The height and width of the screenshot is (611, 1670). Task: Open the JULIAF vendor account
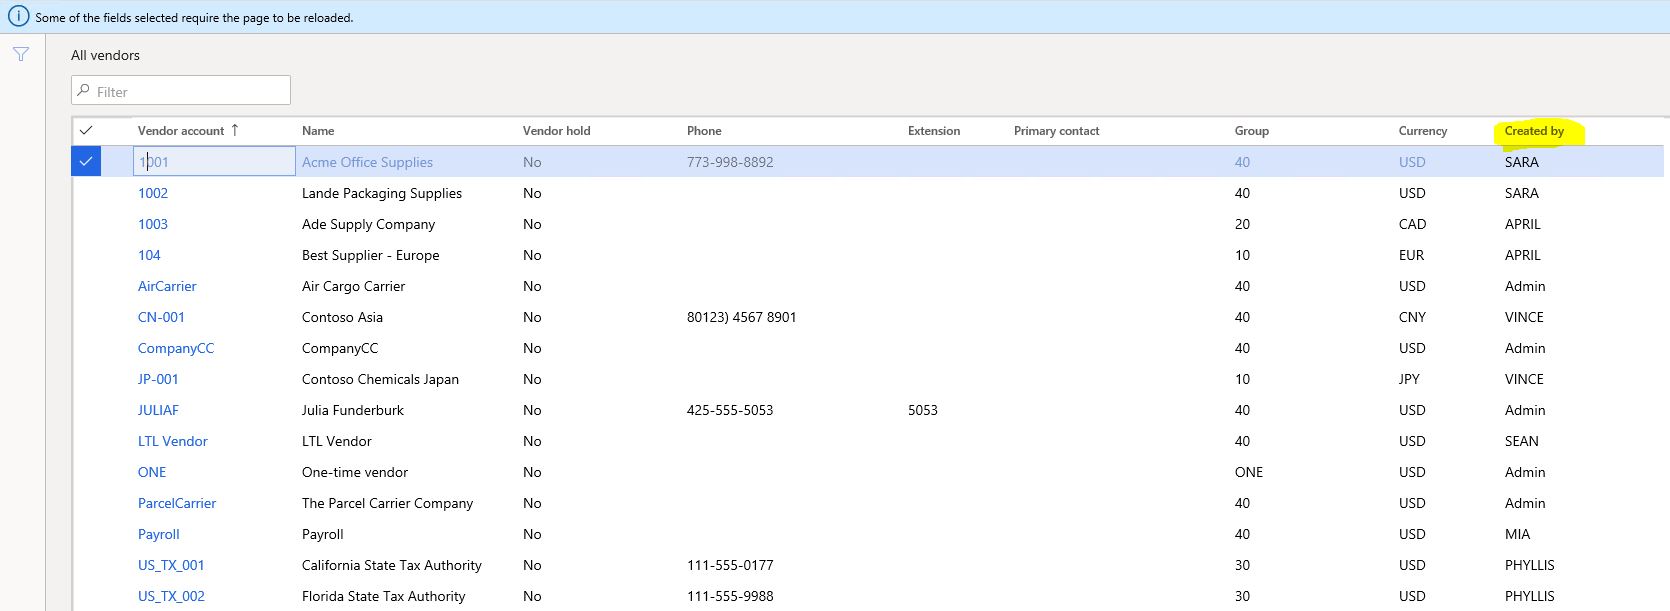point(158,410)
